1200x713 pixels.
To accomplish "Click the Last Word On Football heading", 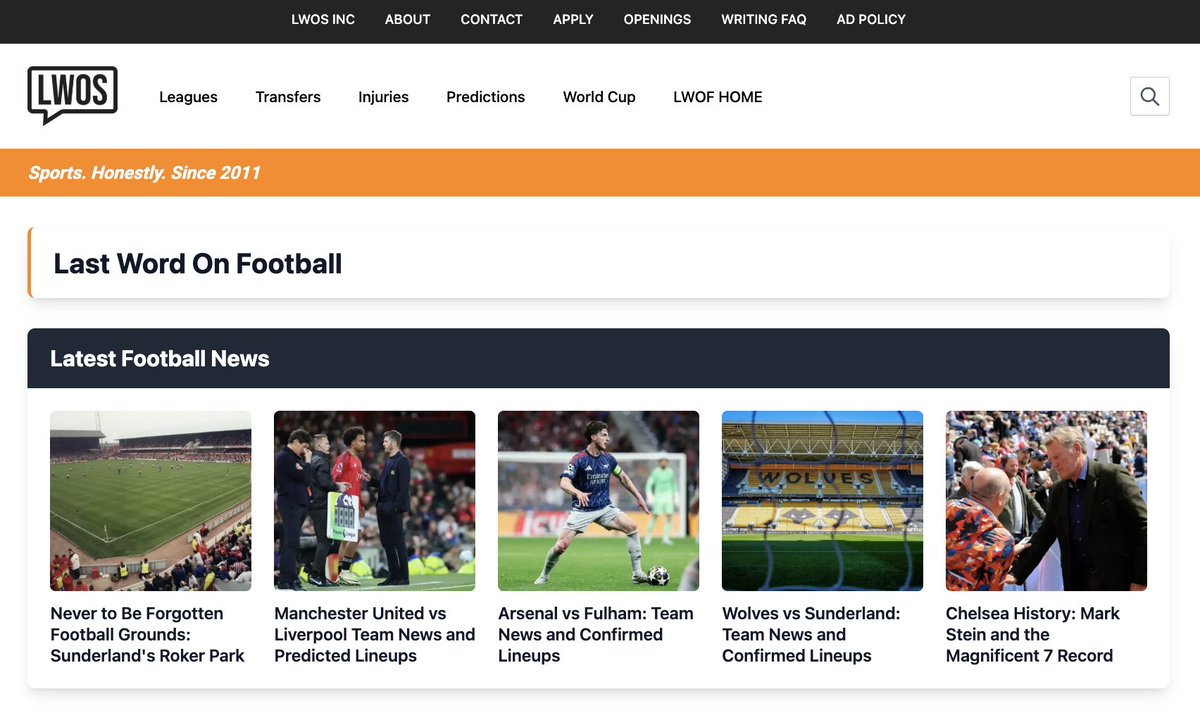I will tap(198, 264).
